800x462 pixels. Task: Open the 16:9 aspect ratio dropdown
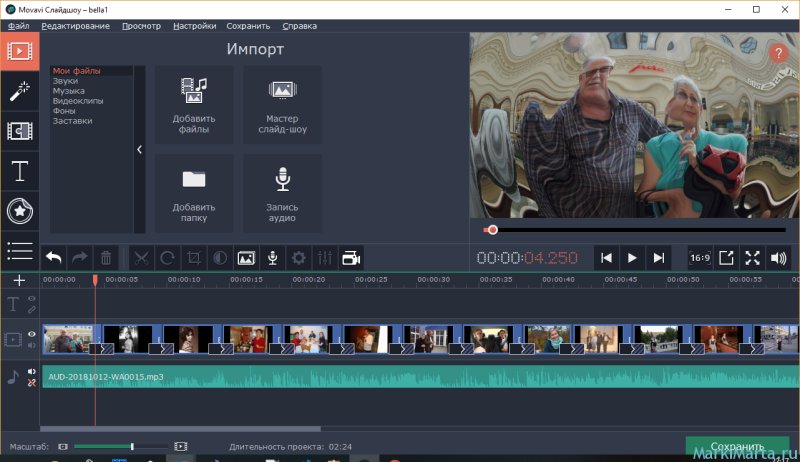(x=700, y=258)
